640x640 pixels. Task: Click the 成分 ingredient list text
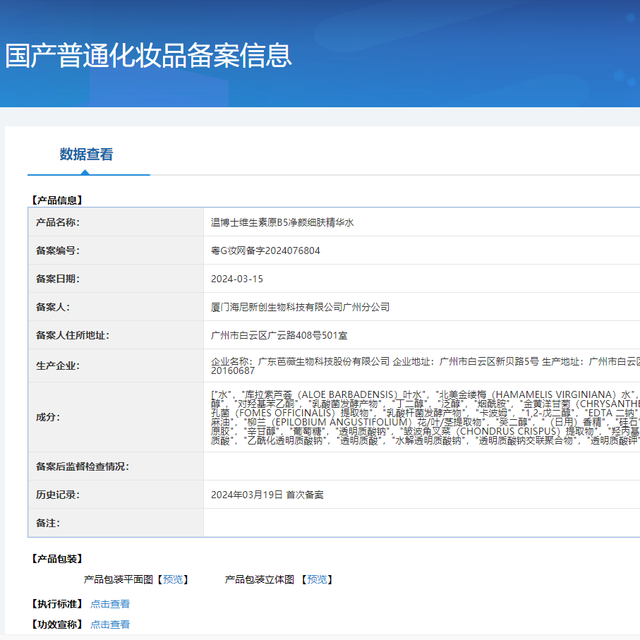pos(425,417)
